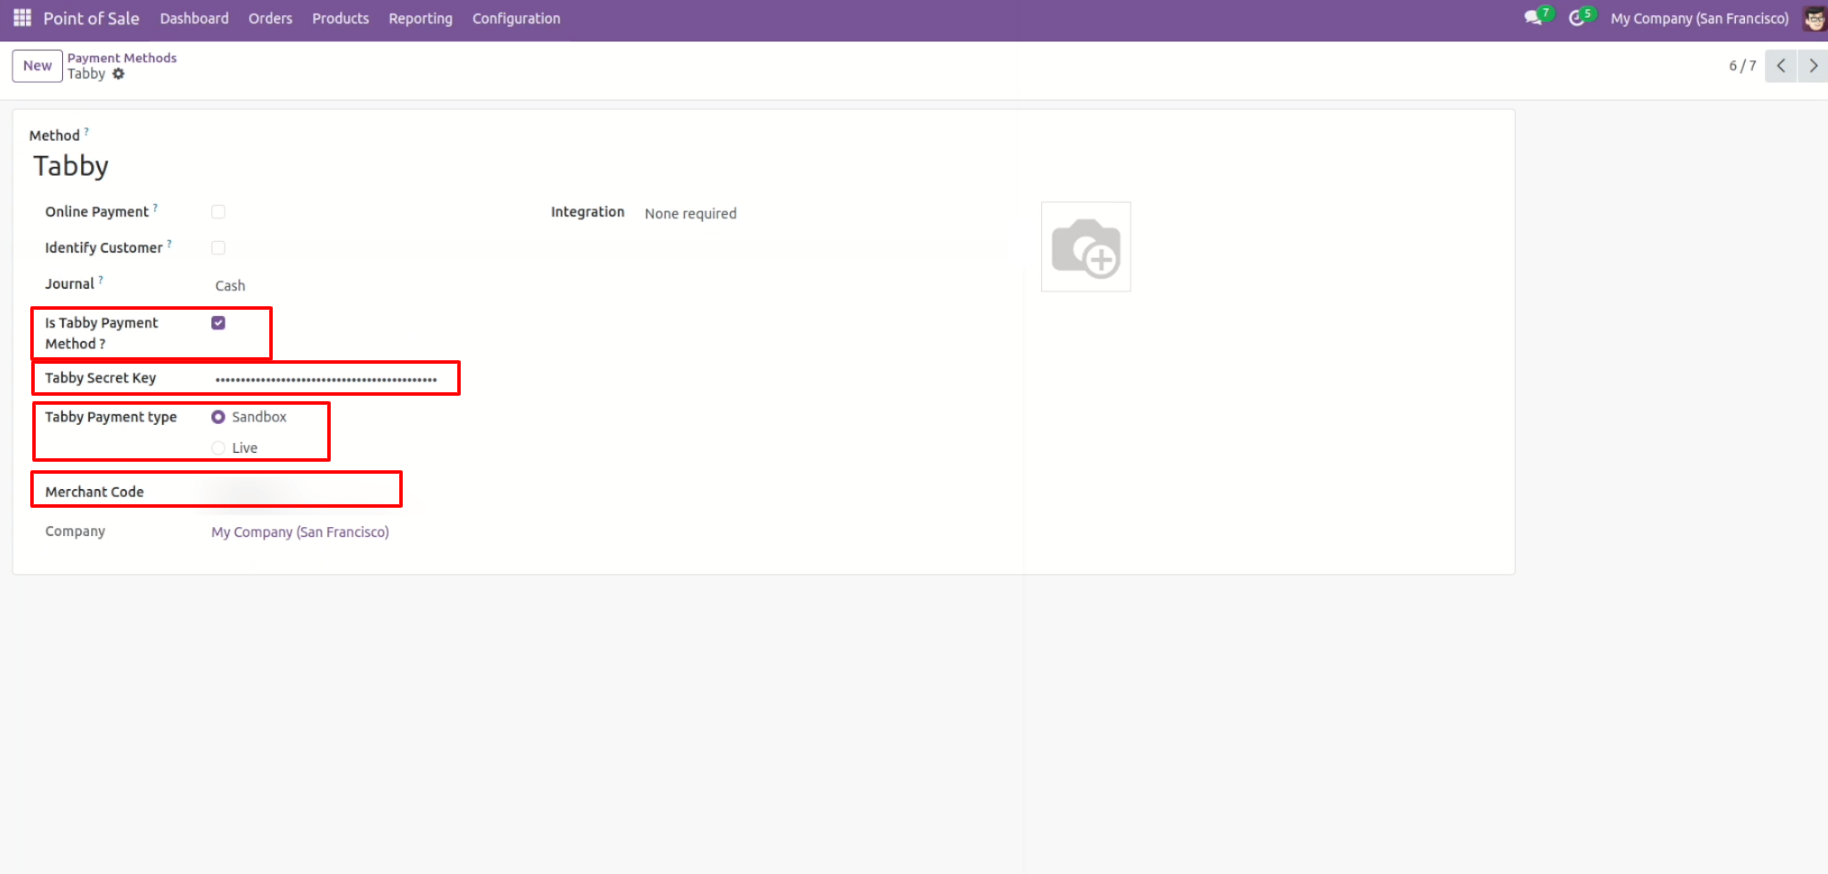Open the Reporting menu
The image size is (1828, 874).
[x=420, y=18]
